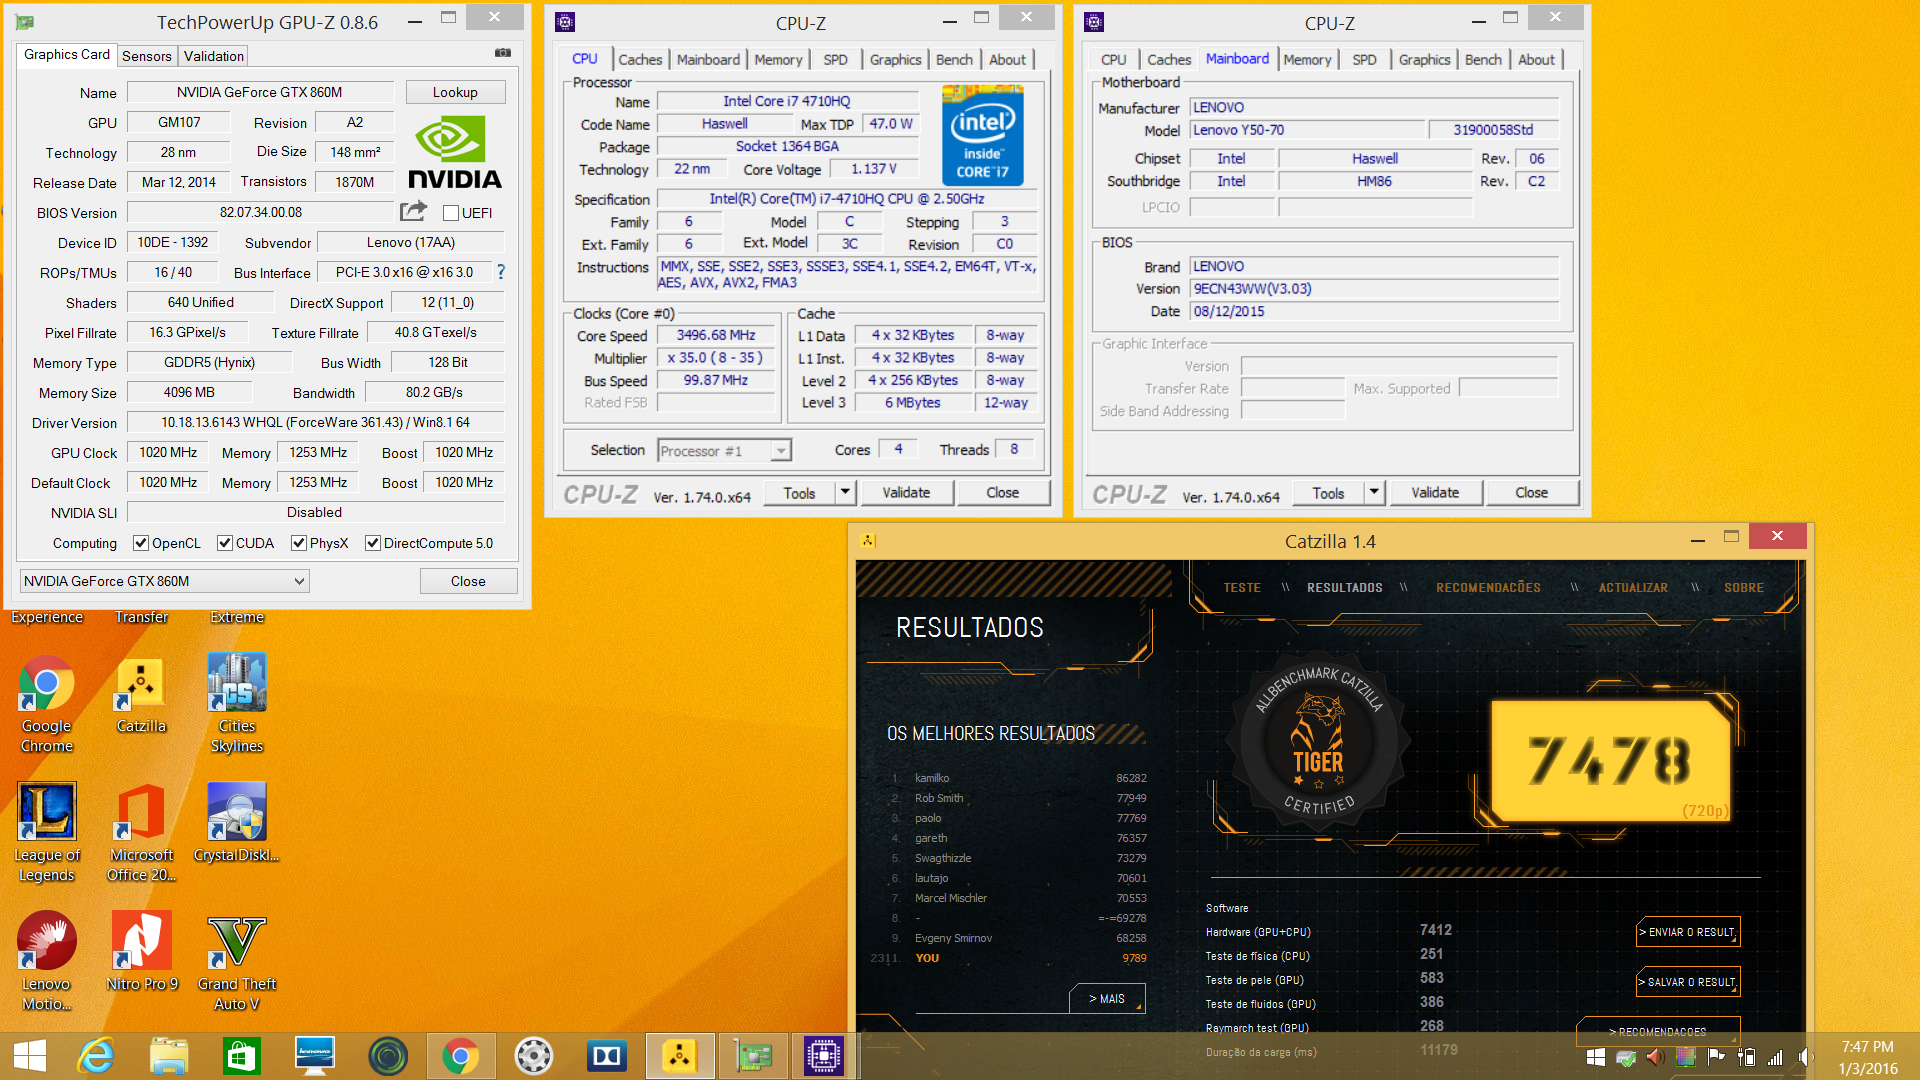The image size is (1920, 1080).
Task: Click the Intel Core i7 logo badge
Action: click(x=982, y=135)
